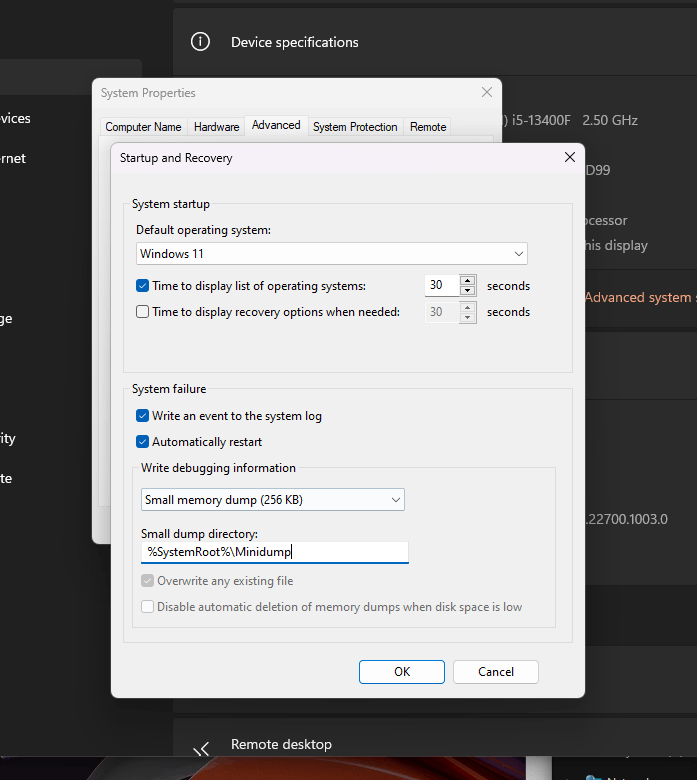Close the System Properties window

[487, 92]
